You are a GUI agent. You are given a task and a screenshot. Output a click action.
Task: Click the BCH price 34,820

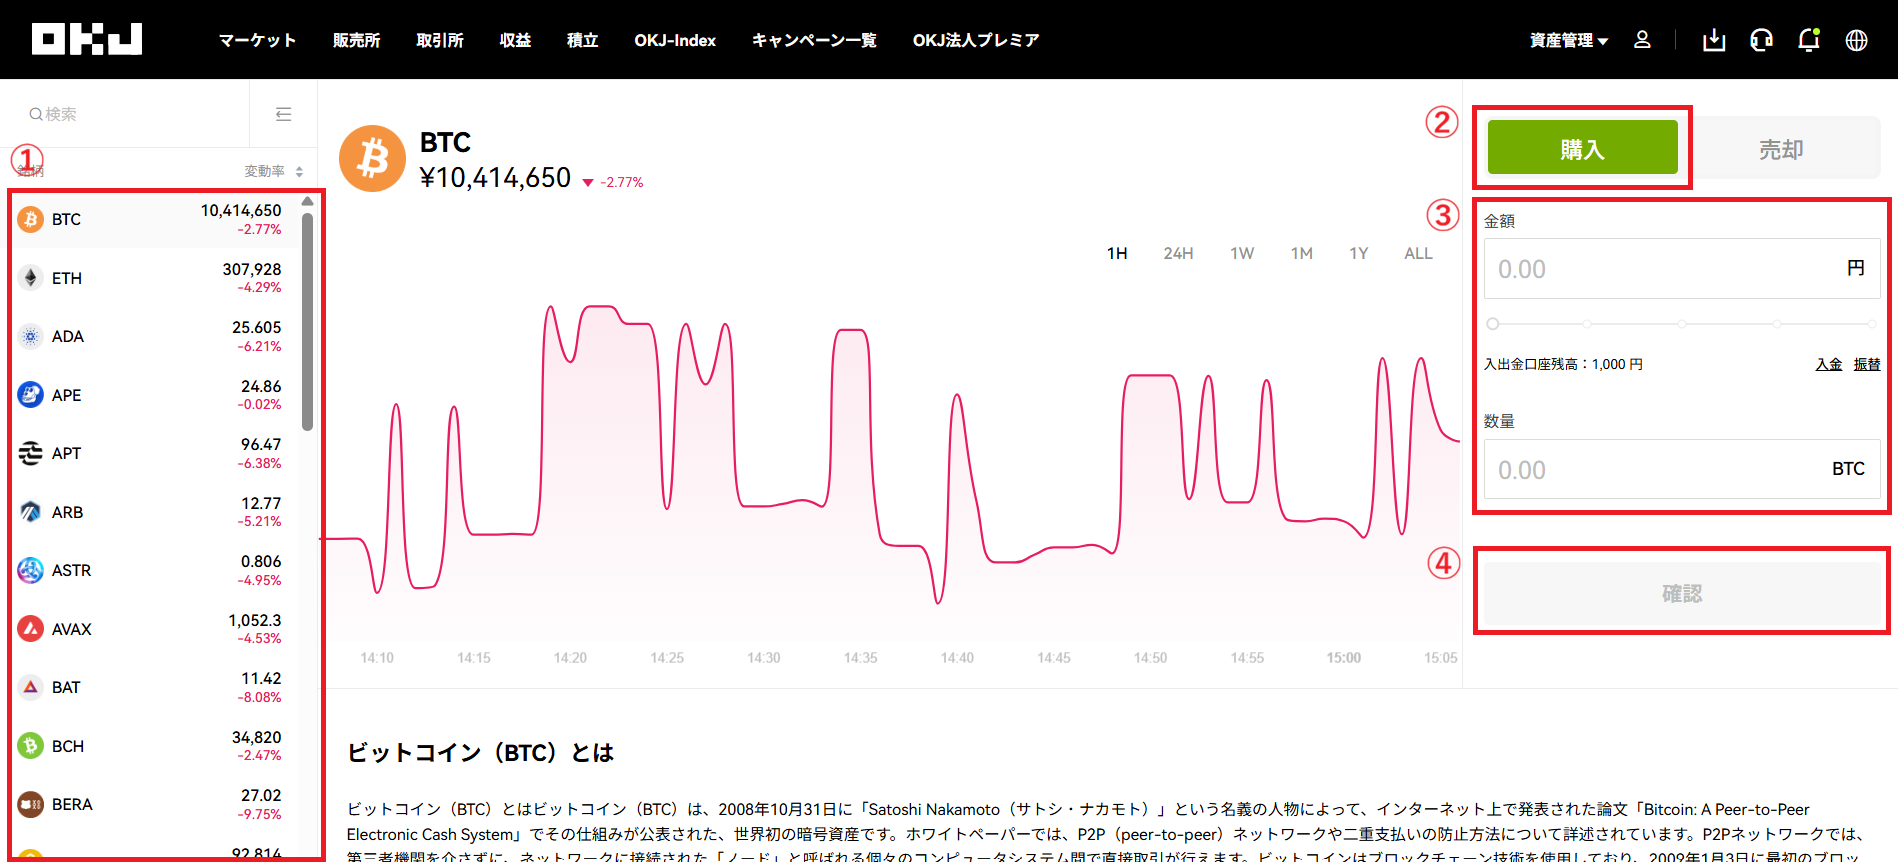[x=257, y=737]
